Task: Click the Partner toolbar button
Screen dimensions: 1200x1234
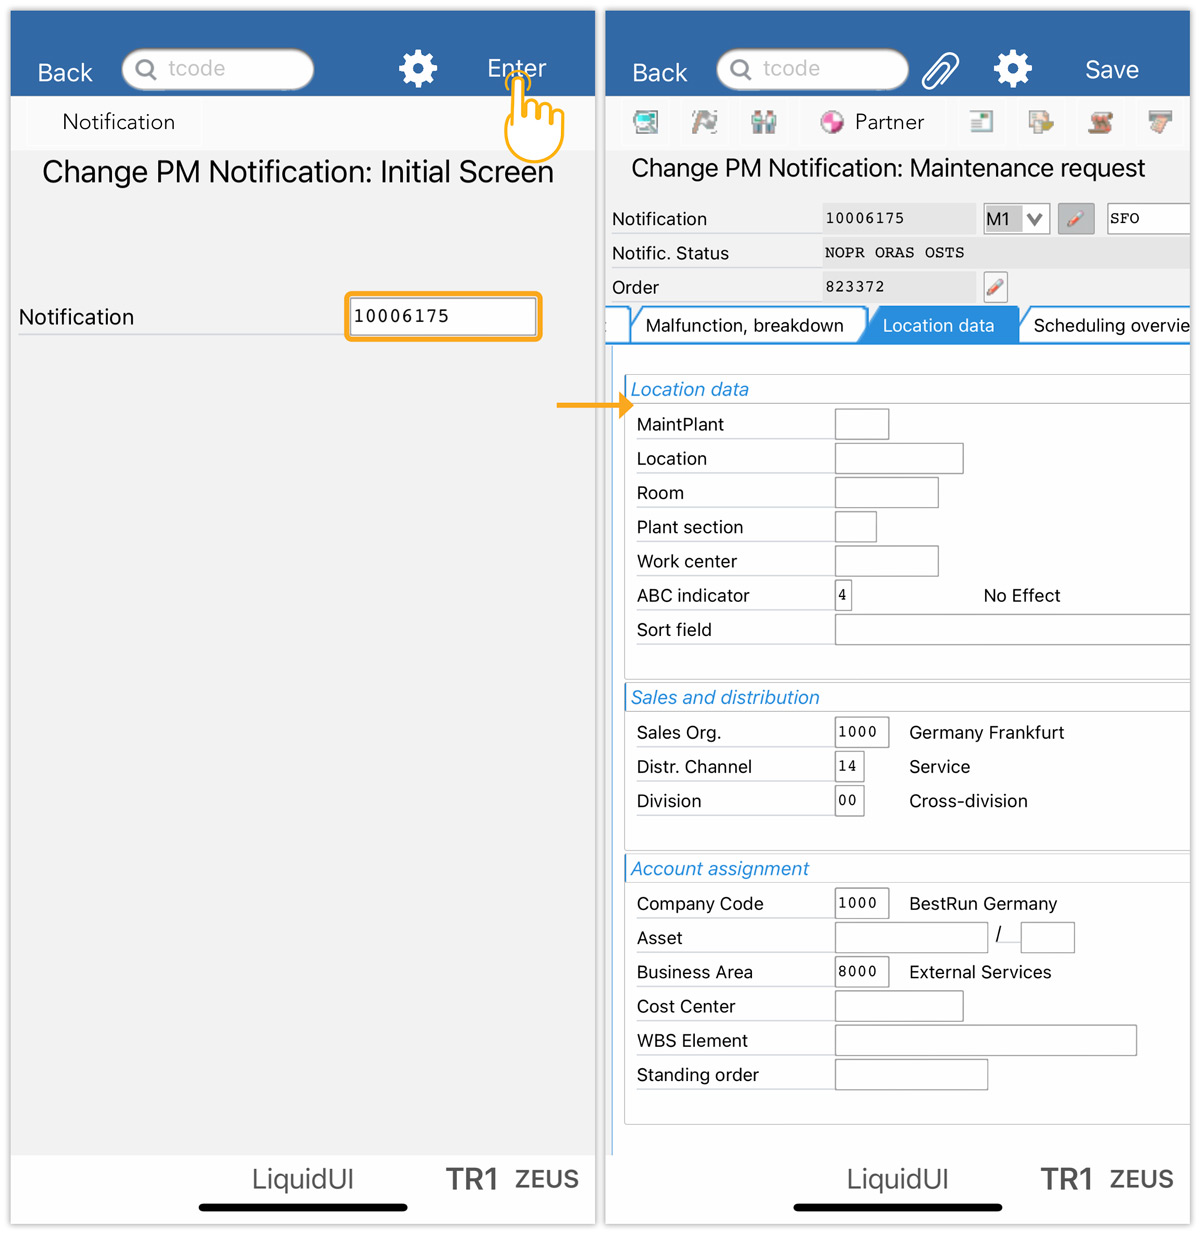Action: pyautogui.click(x=872, y=122)
